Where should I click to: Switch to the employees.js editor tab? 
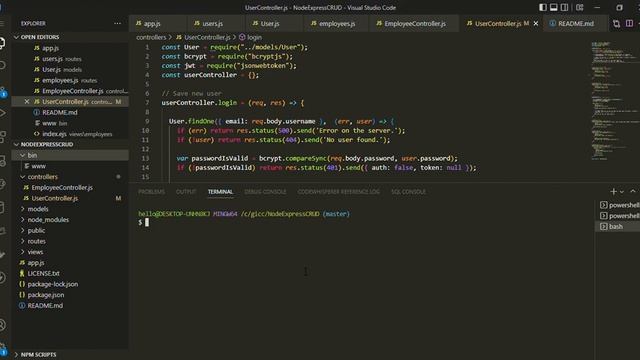[x=336, y=24]
